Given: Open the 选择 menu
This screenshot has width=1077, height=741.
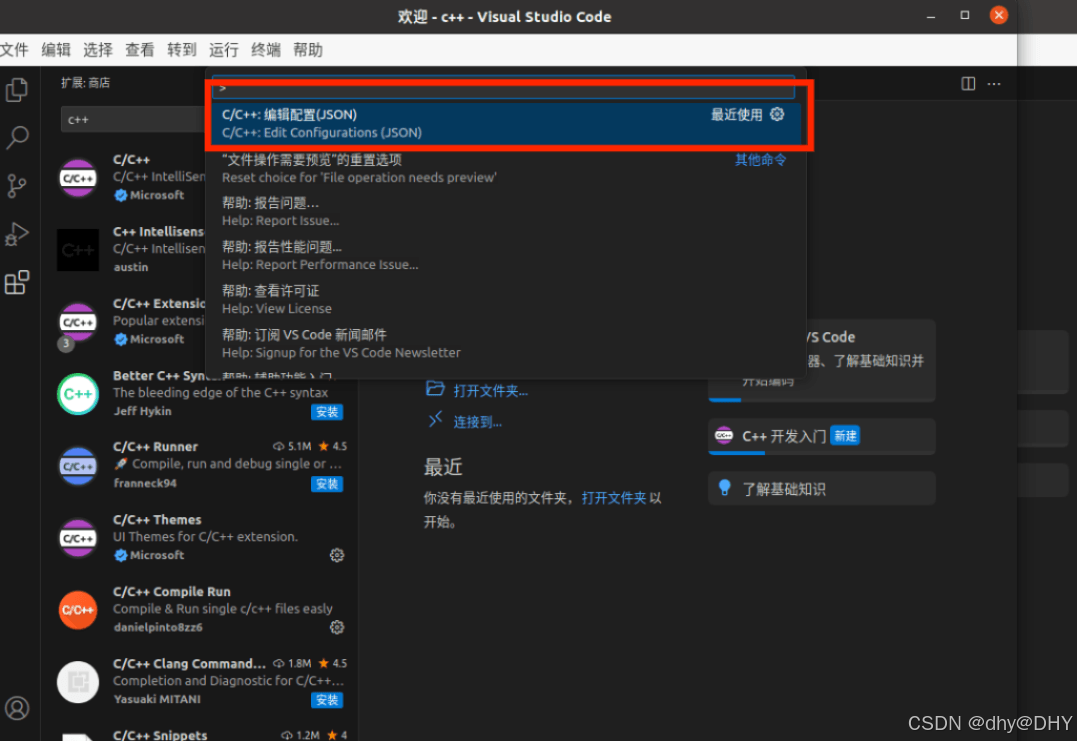Looking at the screenshot, I should (98, 50).
